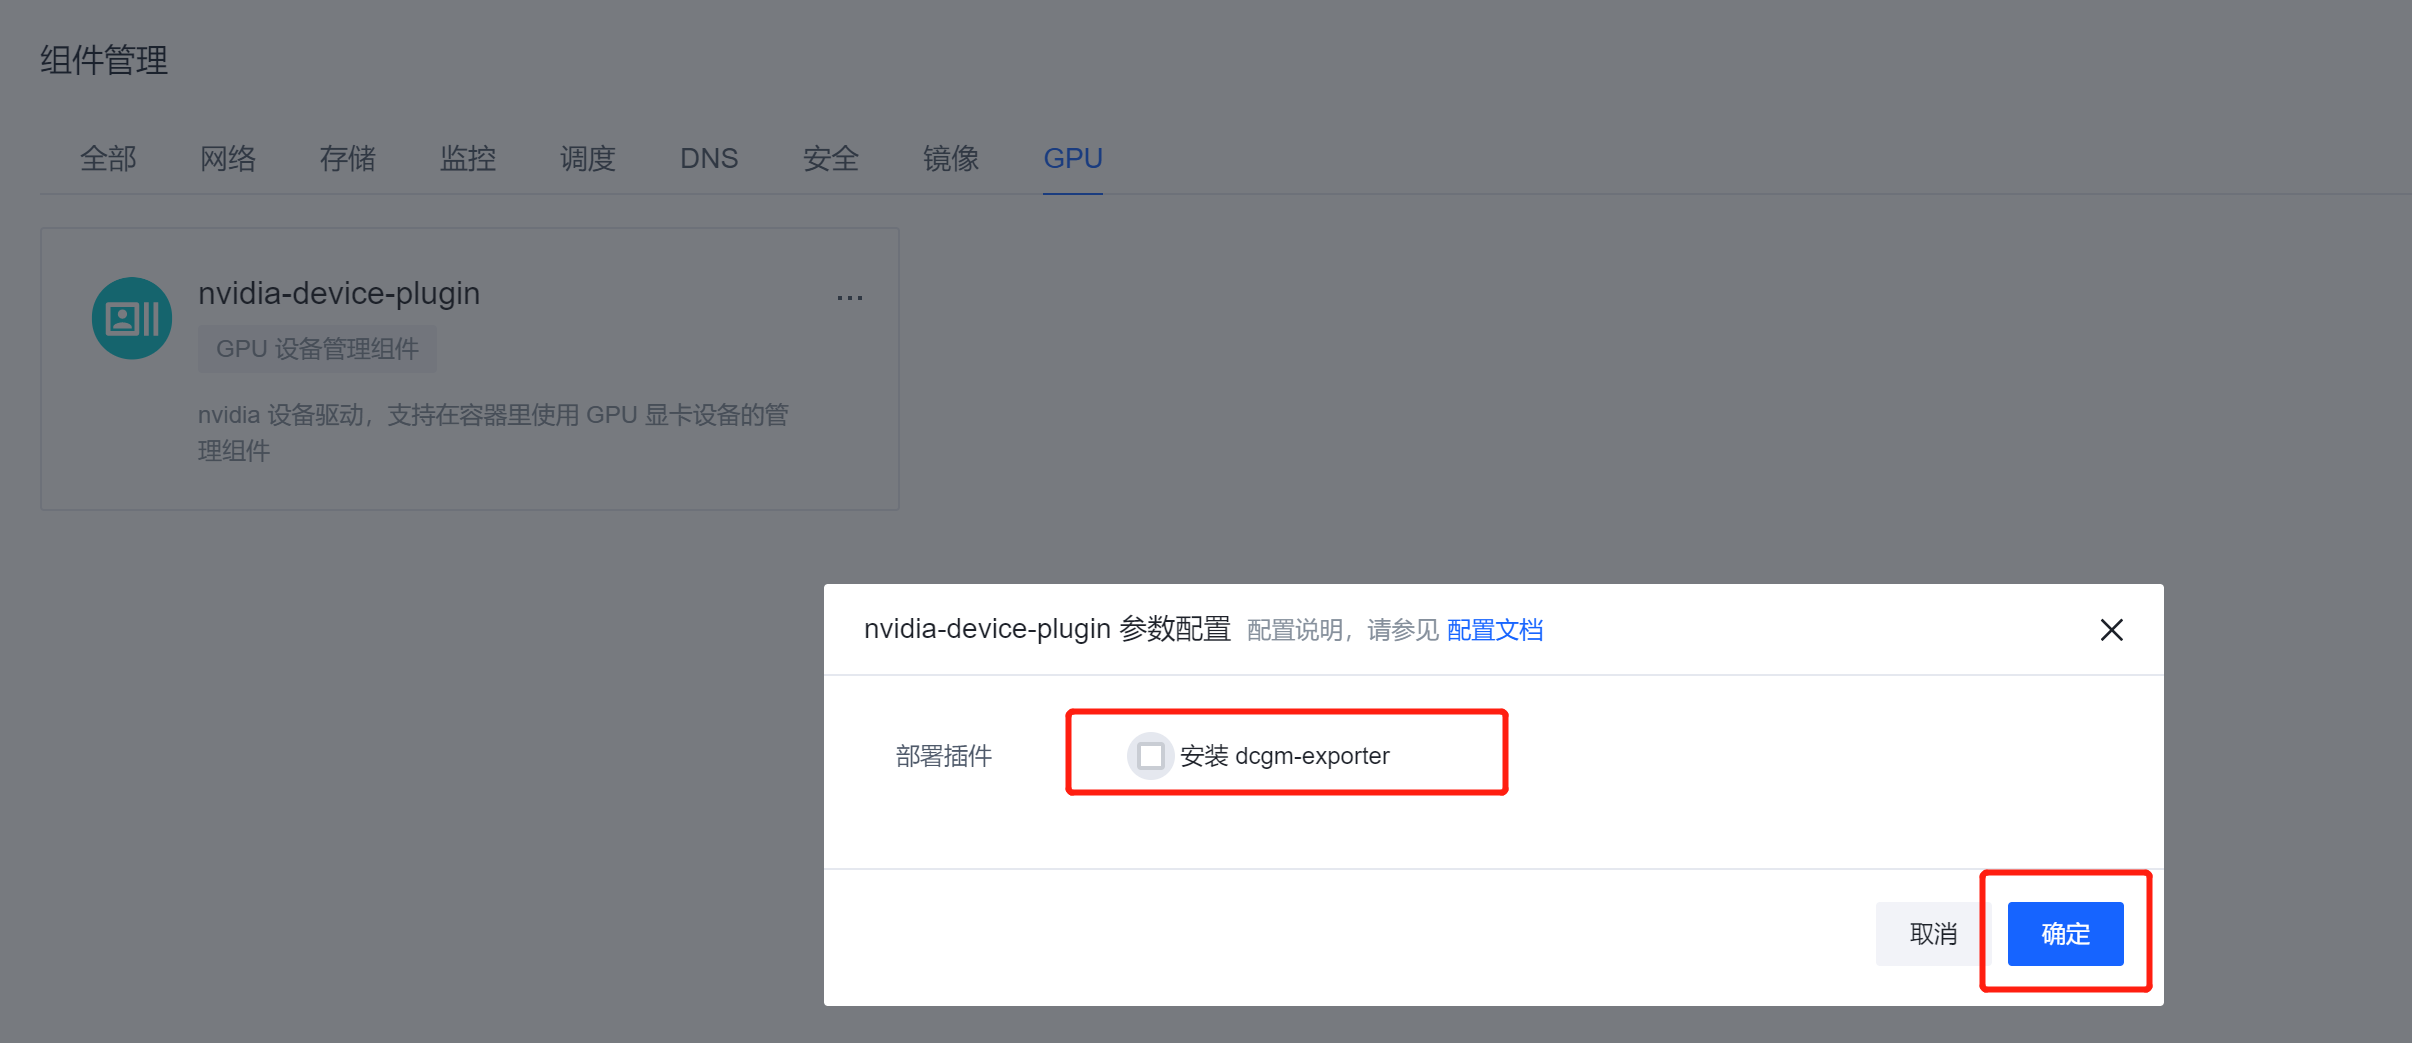View the 监控 components tab
The image size is (2412, 1043).
(468, 158)
